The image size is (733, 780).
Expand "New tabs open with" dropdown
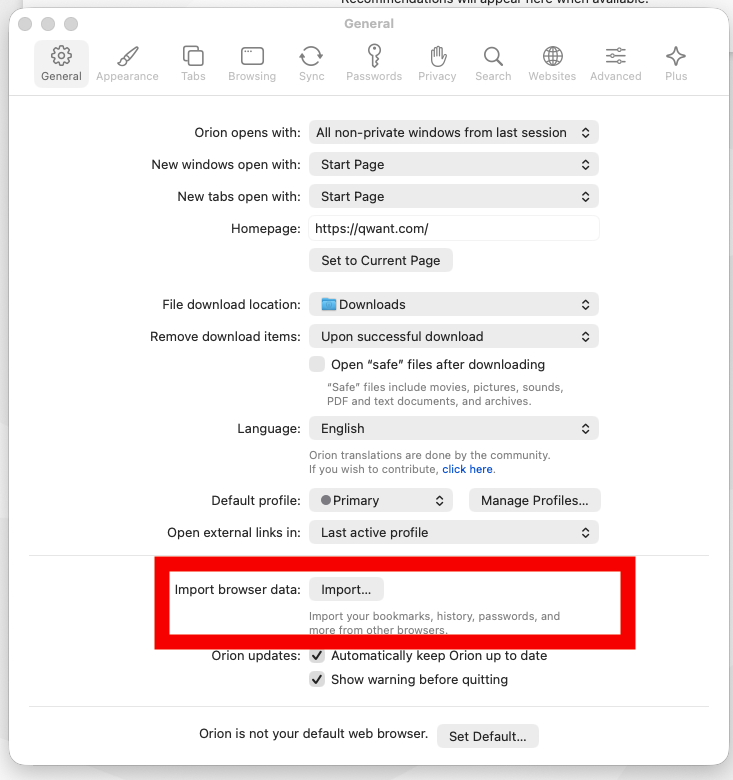pos(454,196)
